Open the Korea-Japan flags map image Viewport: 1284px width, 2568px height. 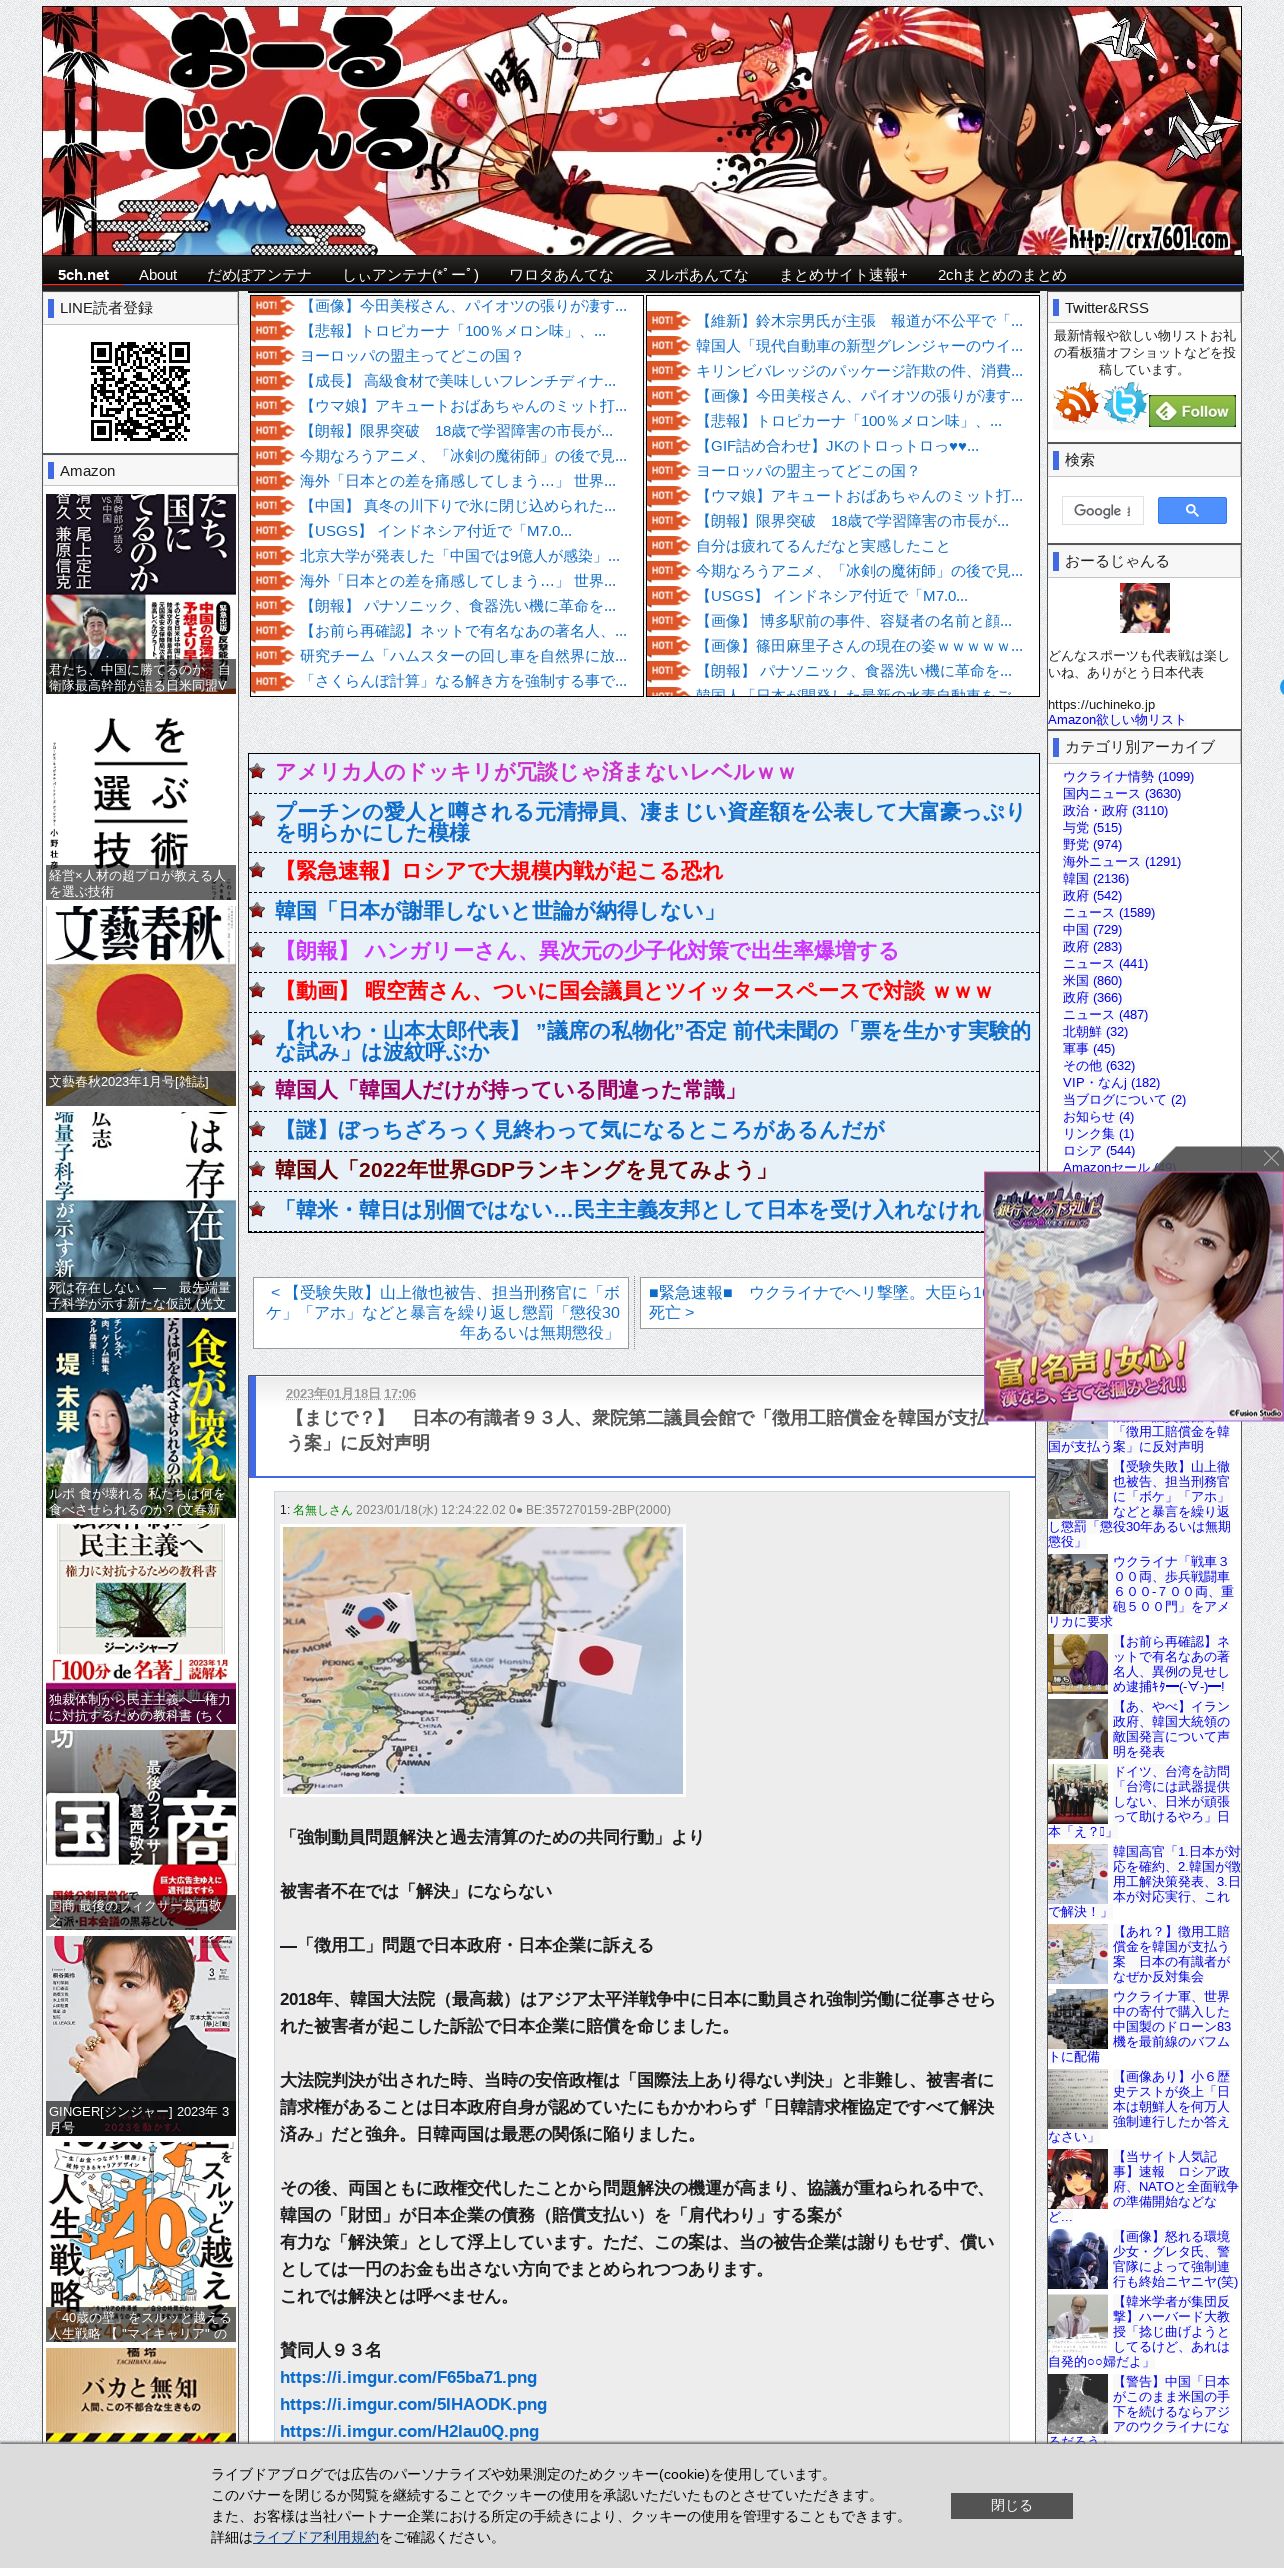[x=483, y=1660]
